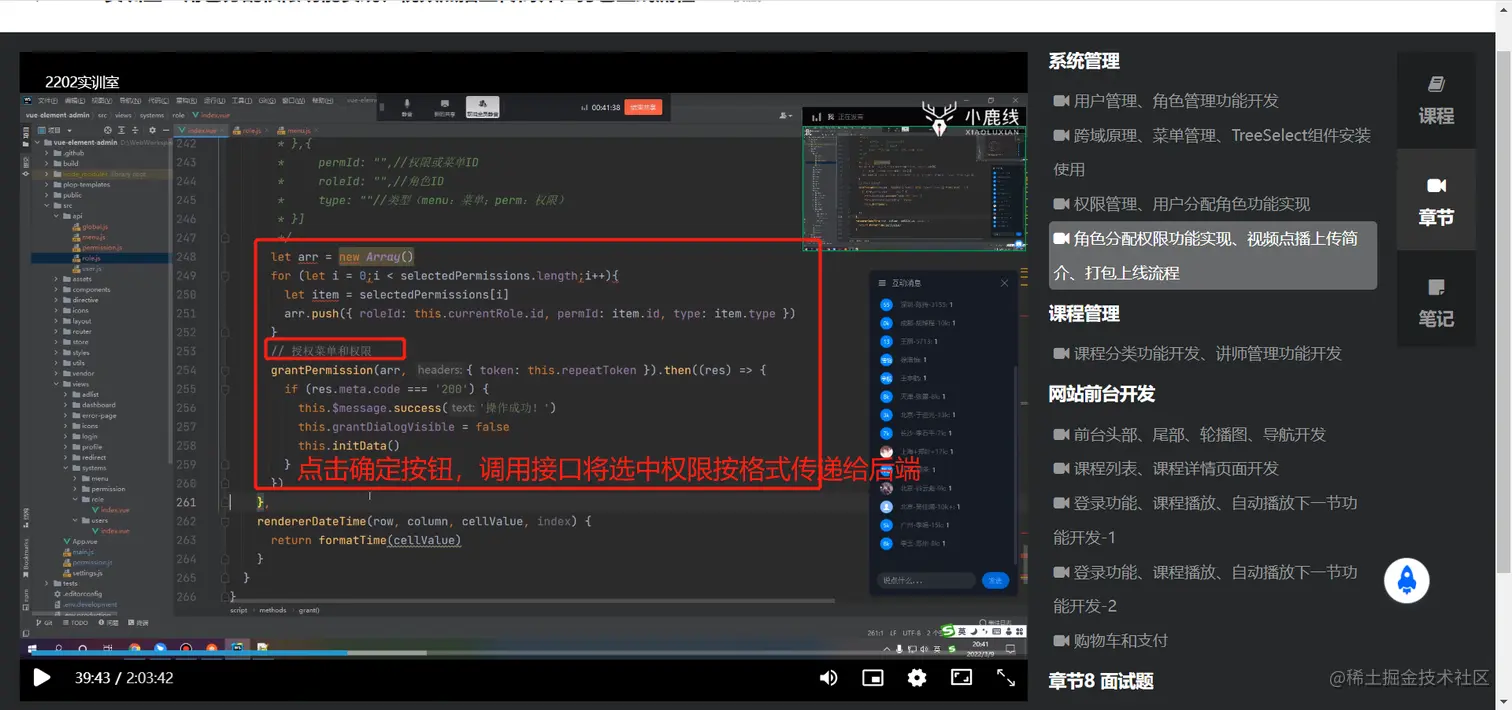Viewport: 1512px width, 710px height.
Task: Click the 系统管理 section heading
Action: coord(1084,61)
